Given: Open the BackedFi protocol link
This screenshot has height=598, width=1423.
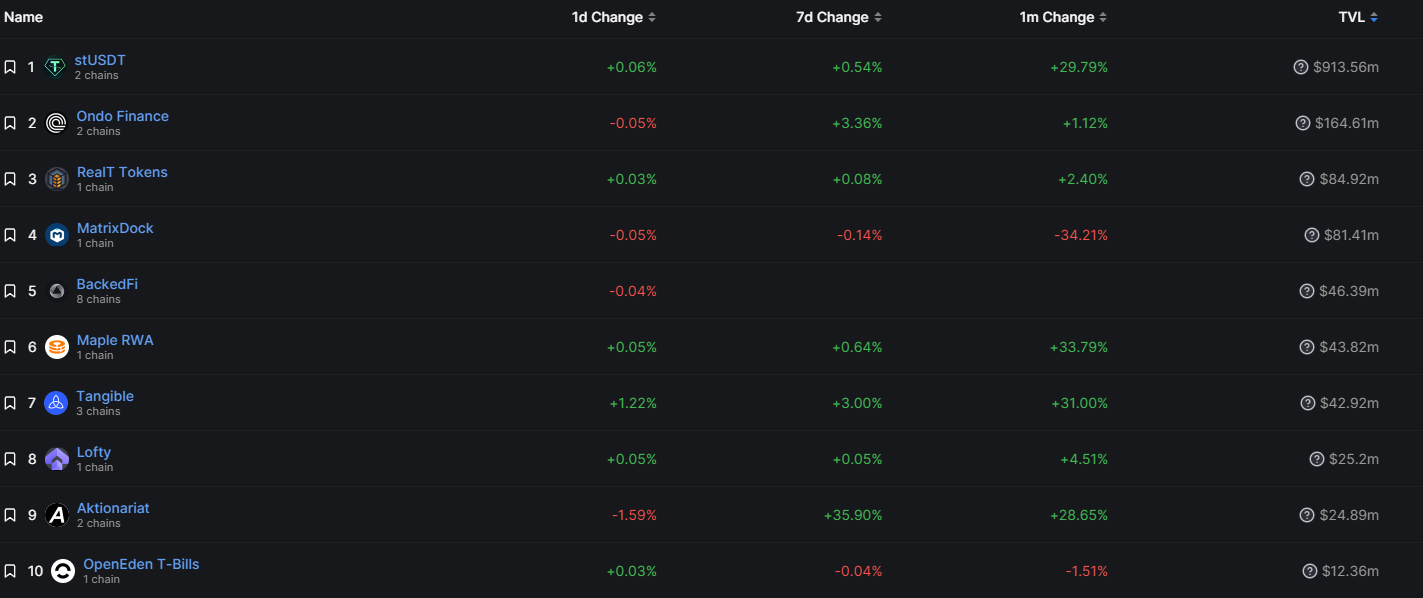Looking at the screenshot, I should pos(107,284).
